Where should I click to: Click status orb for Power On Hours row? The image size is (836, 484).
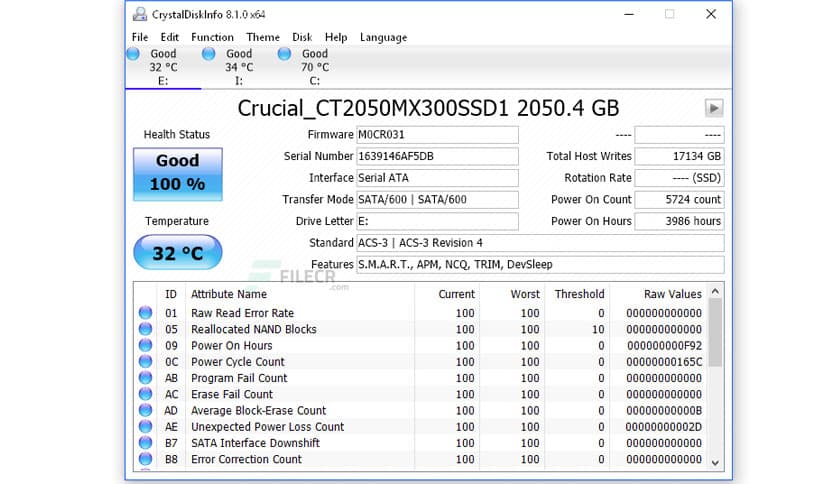145,345
